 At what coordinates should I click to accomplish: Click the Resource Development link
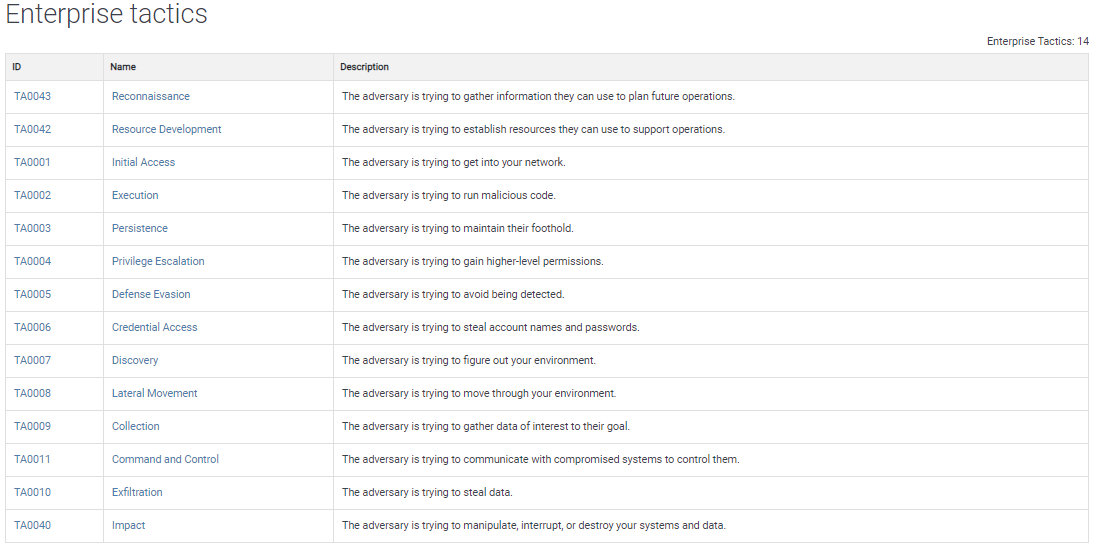tap(166, 130)
